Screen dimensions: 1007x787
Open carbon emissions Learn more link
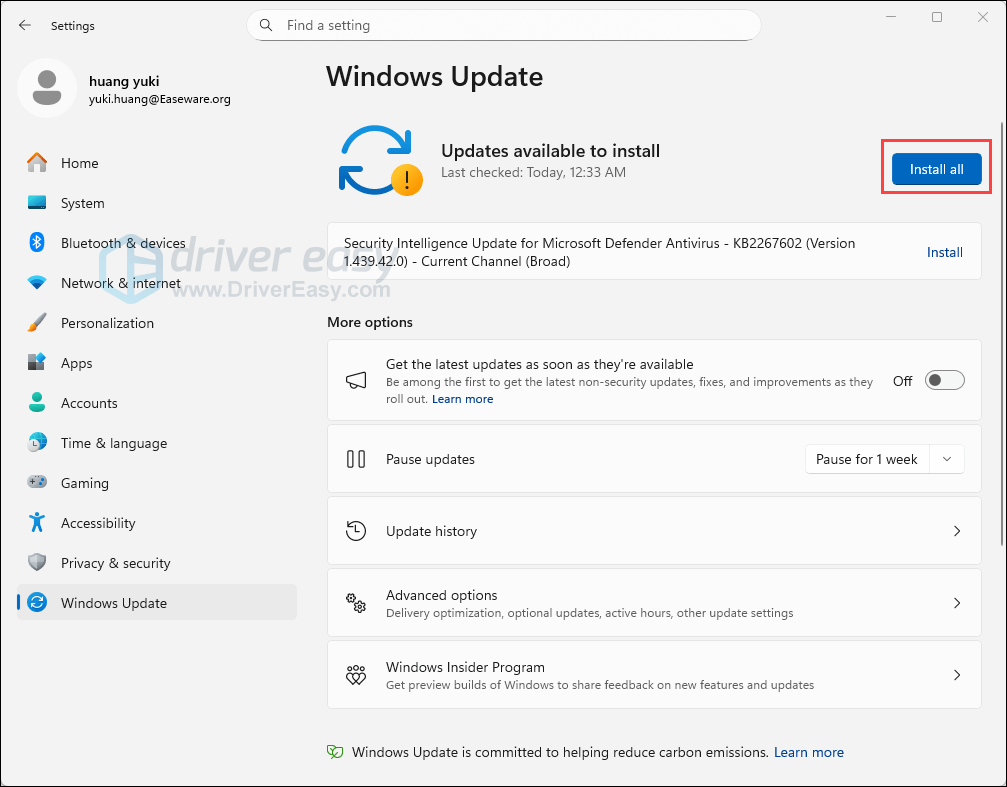(808, 752)
